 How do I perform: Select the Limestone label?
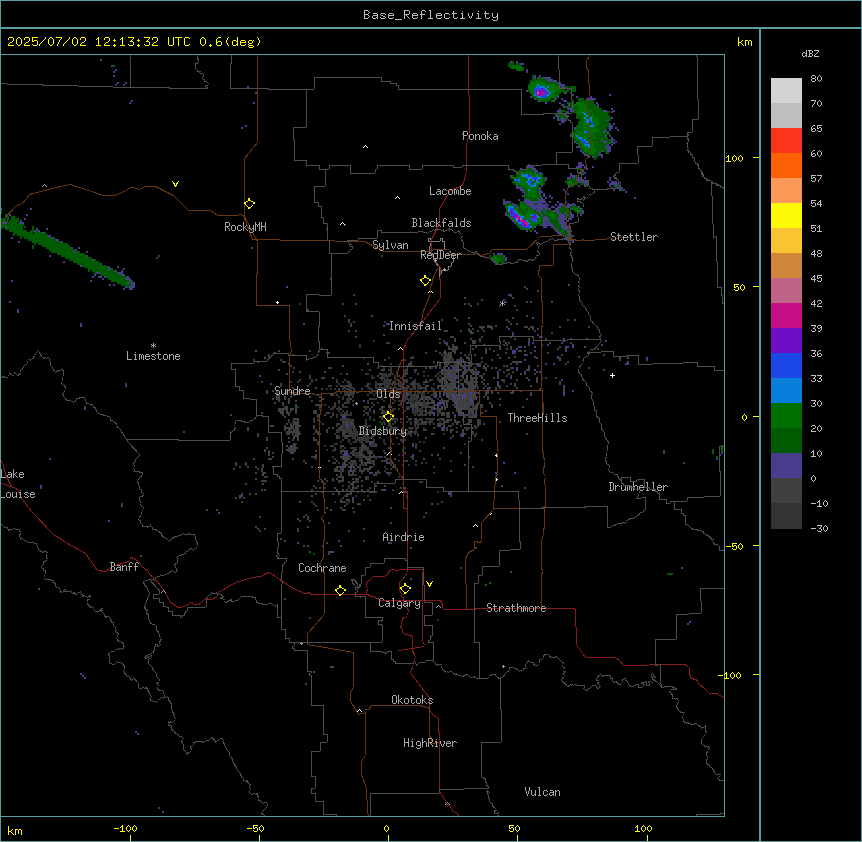(153, 356)
